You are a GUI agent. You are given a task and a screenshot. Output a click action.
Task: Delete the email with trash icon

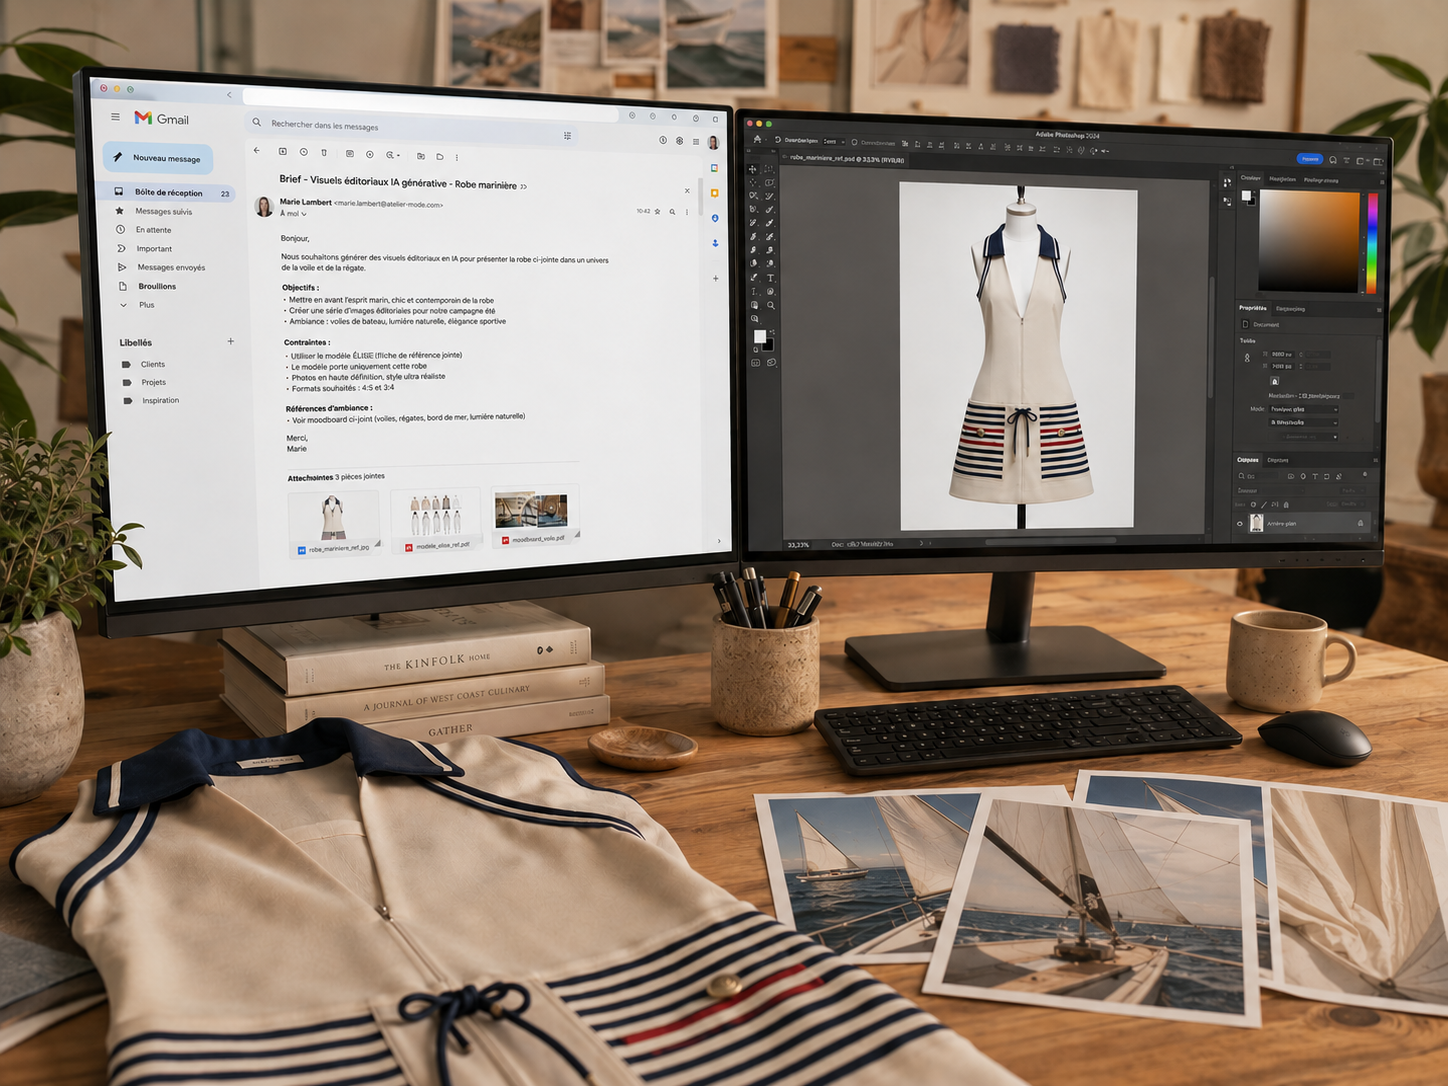point(324,153)
